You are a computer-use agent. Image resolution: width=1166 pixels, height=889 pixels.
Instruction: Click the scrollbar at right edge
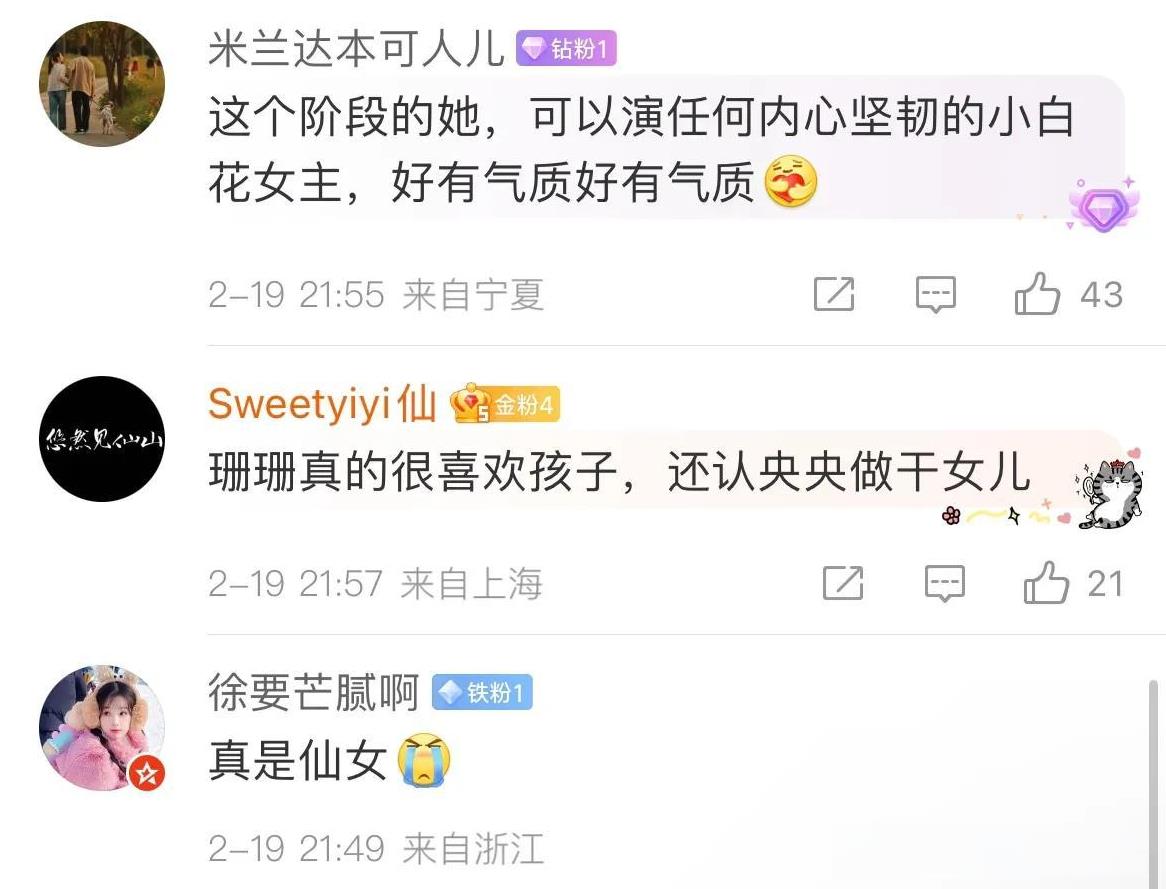click(x=1153, y=783)
